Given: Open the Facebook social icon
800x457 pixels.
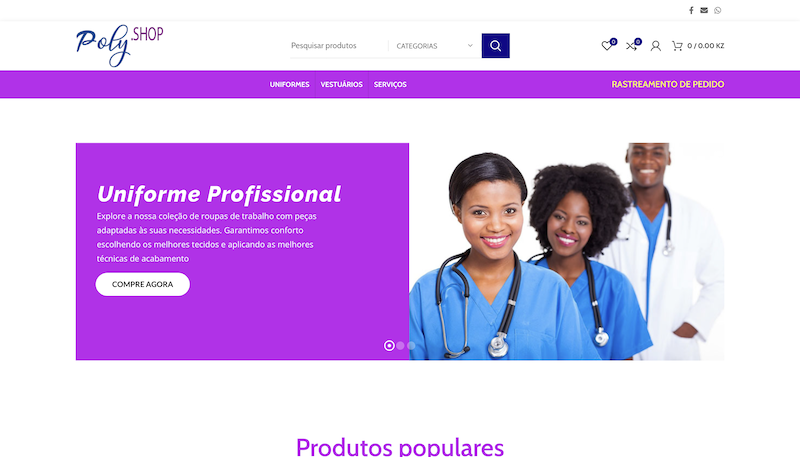Looking at the screenshot, I should coord(691,10).
